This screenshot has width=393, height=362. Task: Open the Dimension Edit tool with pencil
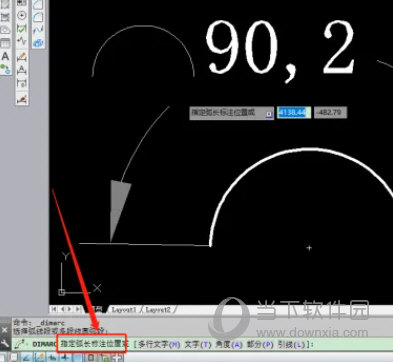[x=21, y=57]
